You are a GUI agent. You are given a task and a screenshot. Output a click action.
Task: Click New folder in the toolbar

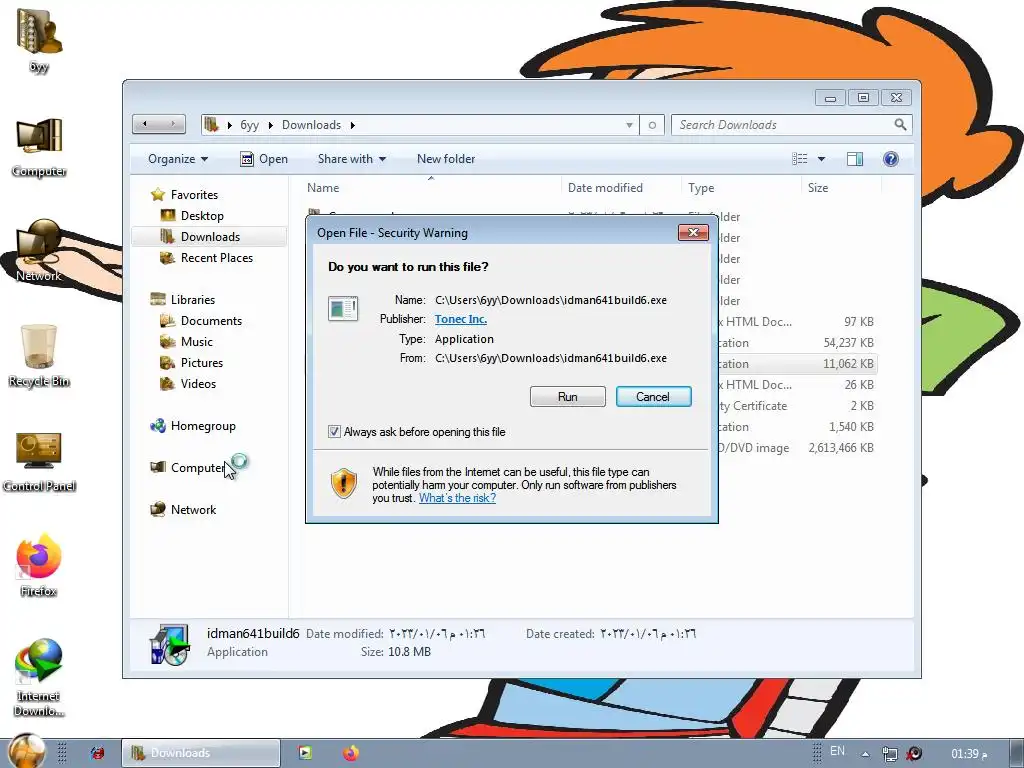tap(446, 159)
